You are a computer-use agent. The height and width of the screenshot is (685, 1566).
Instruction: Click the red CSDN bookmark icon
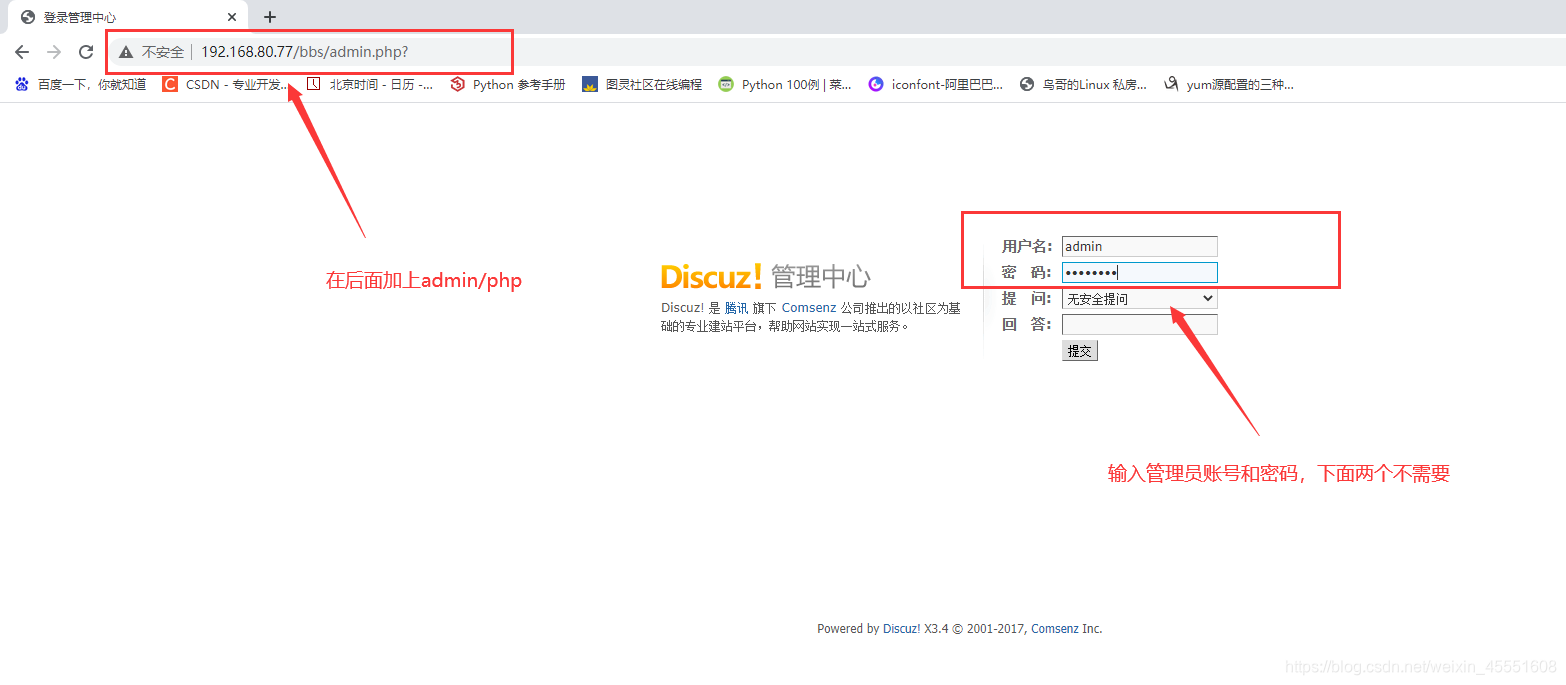(169, 85)
